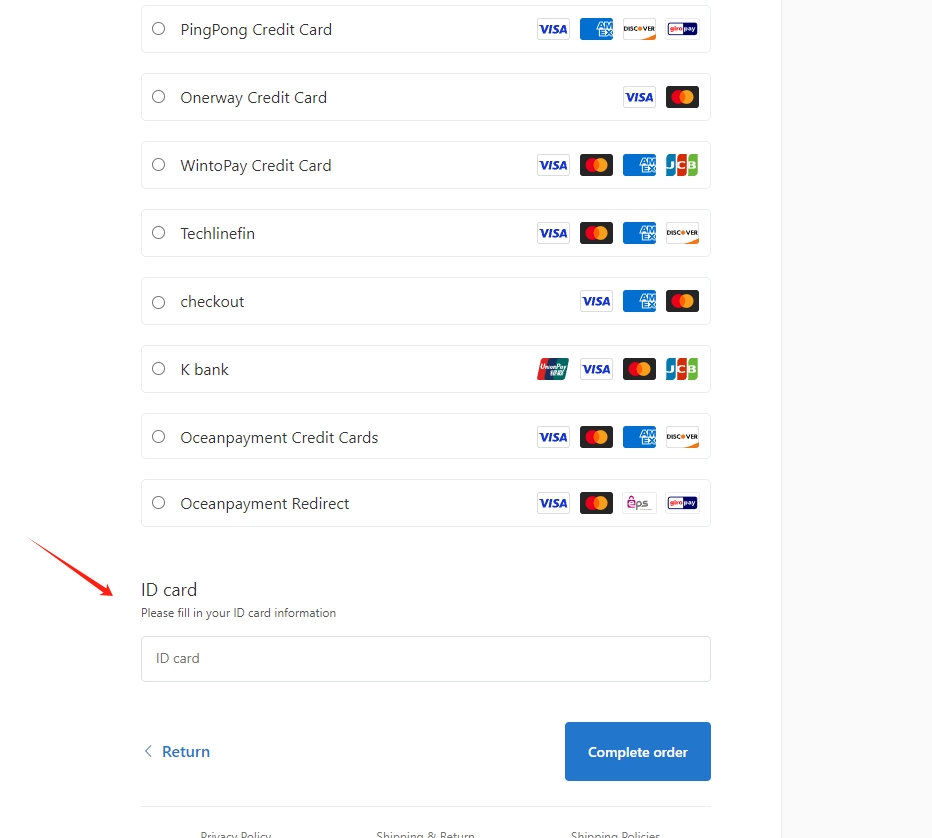The height and width of the screenshot is (838, 932).
Task: Click the Amex icon in checkout row
Action: coord(640,301)
